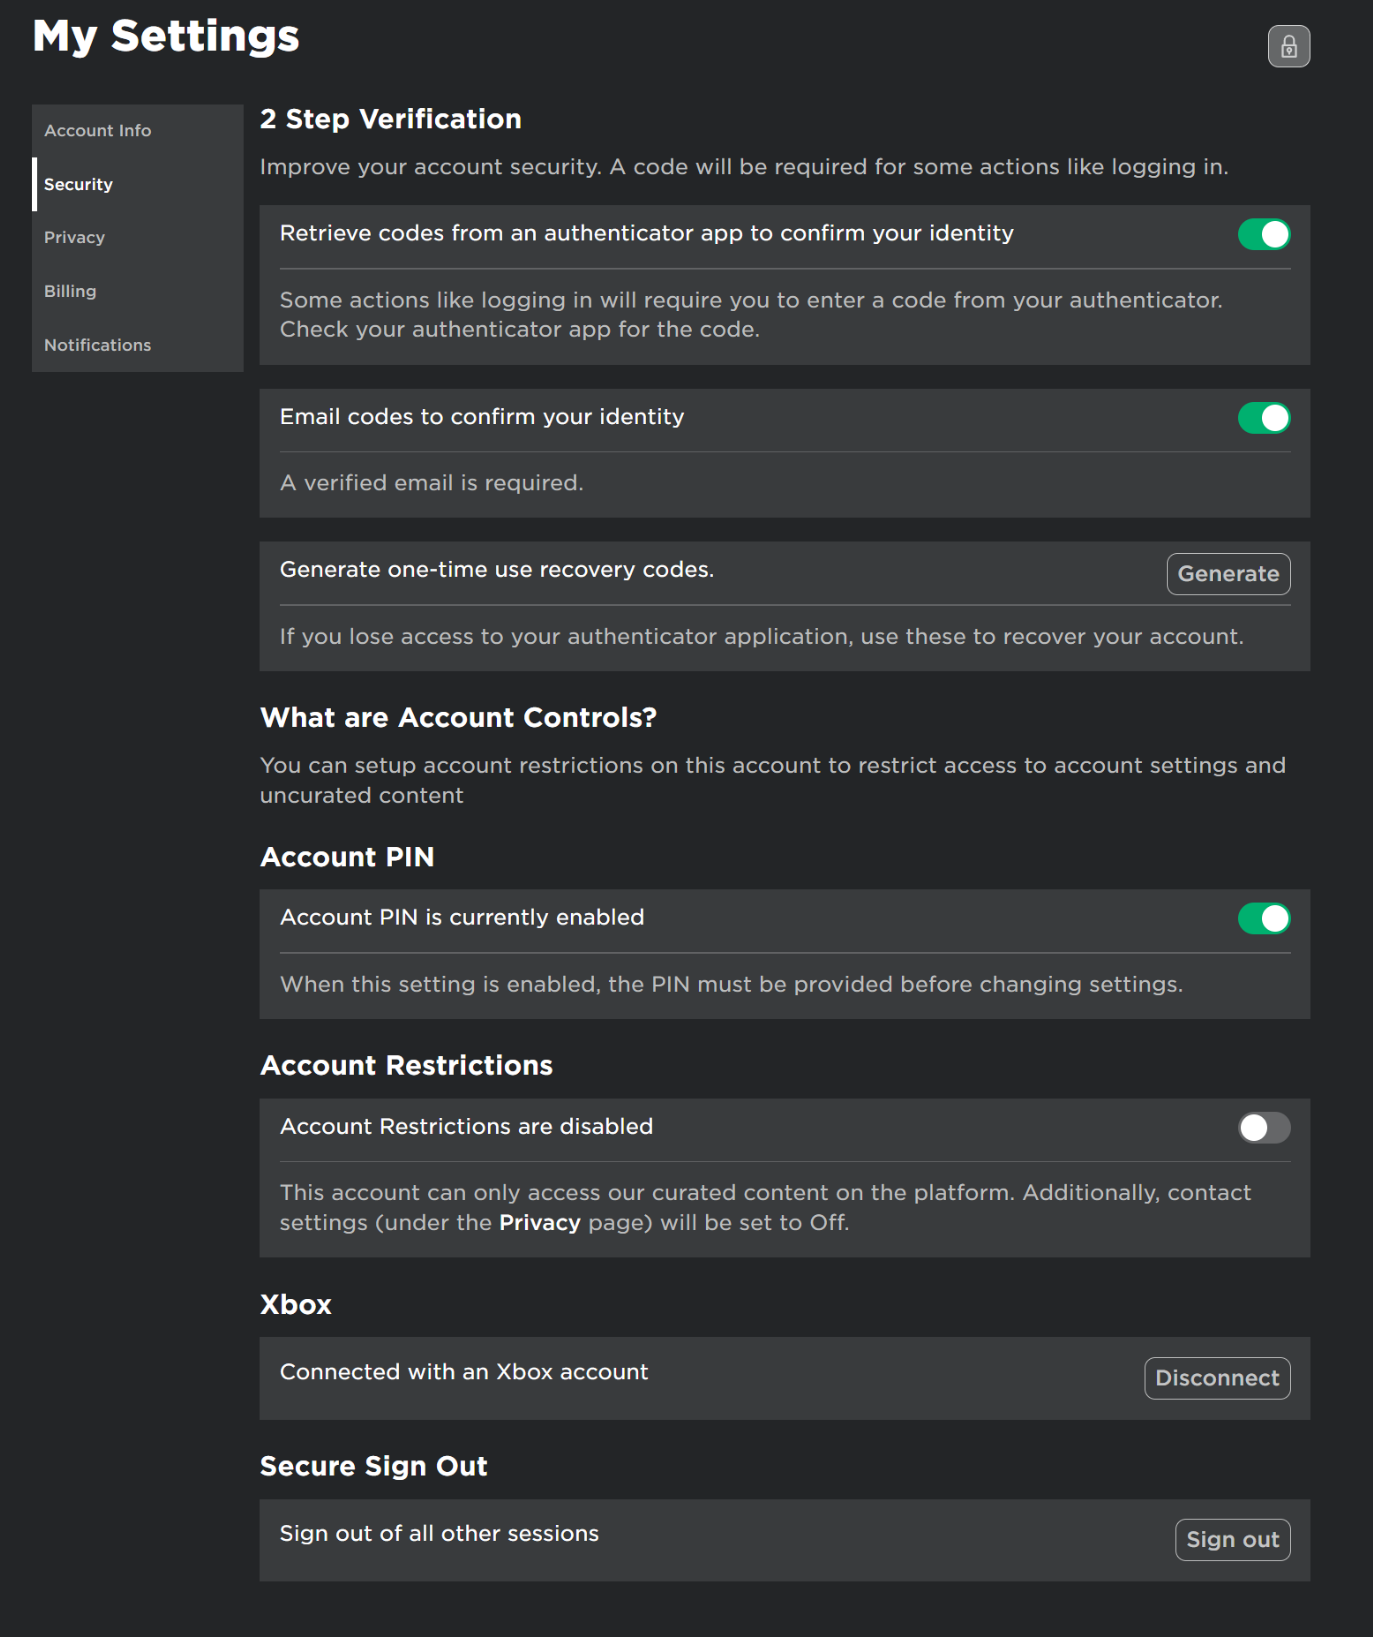Disable authenticator app codes toggle

(x=1263, y=234)
